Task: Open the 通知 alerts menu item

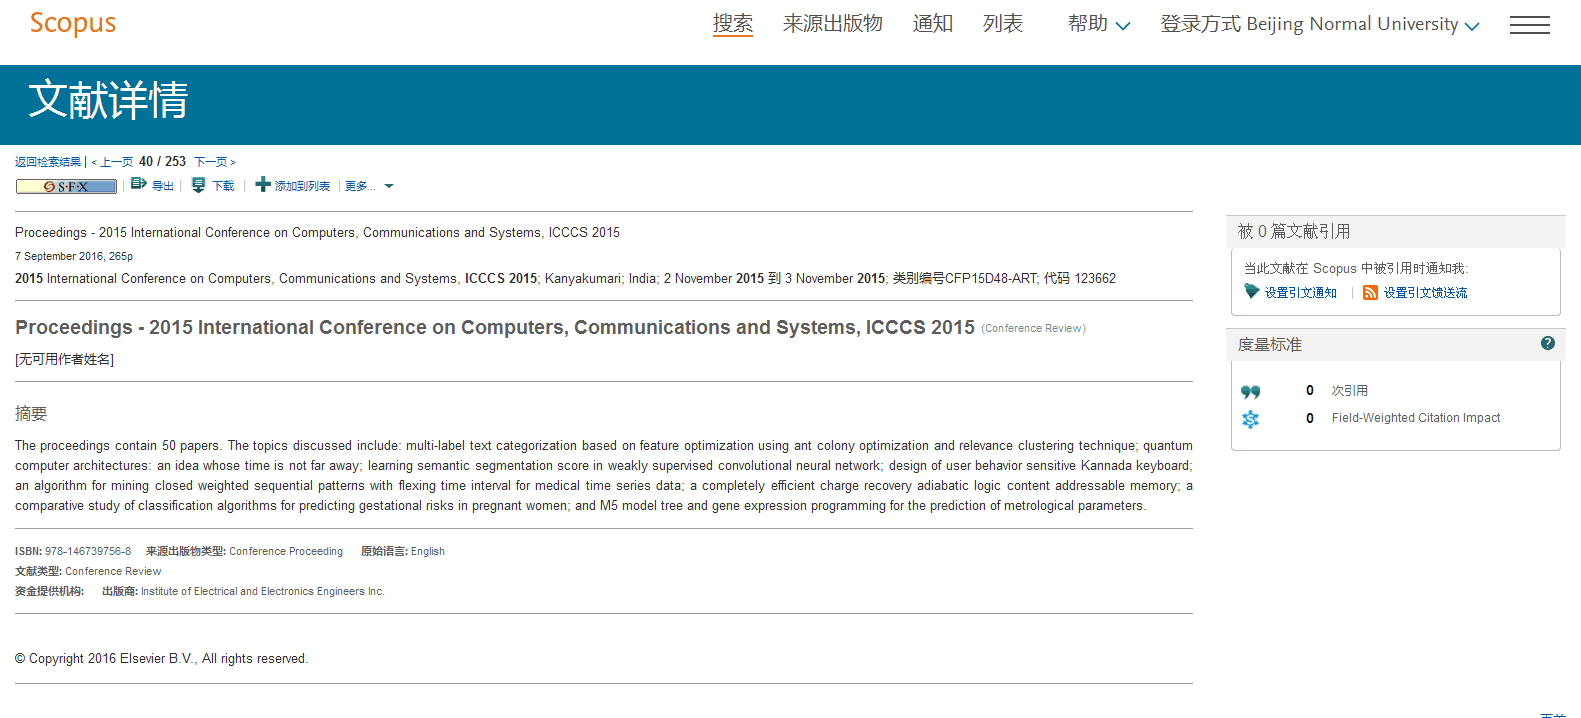Action: coord(933,24)
